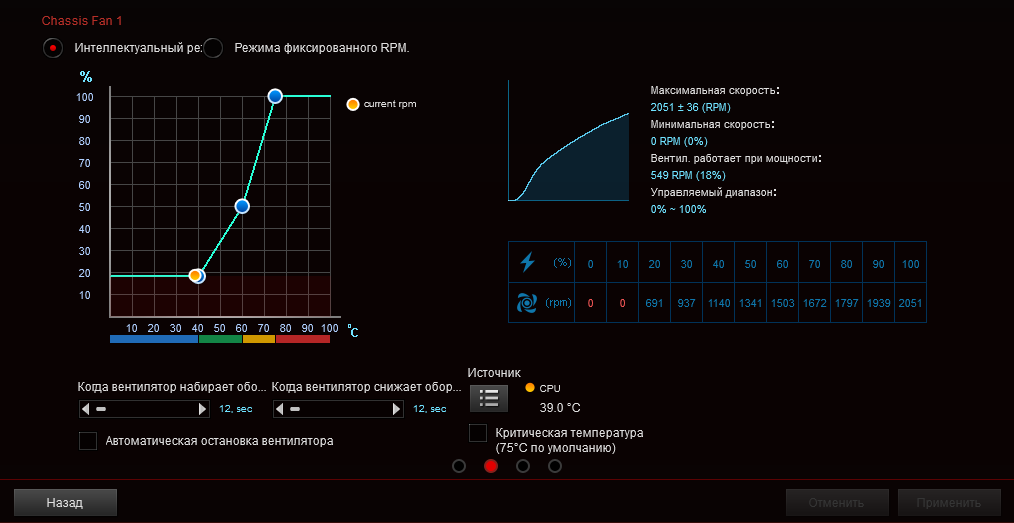Open the temperature source list icon
The height and width of the screenshot is (523, 1014).
pos(489,398)
